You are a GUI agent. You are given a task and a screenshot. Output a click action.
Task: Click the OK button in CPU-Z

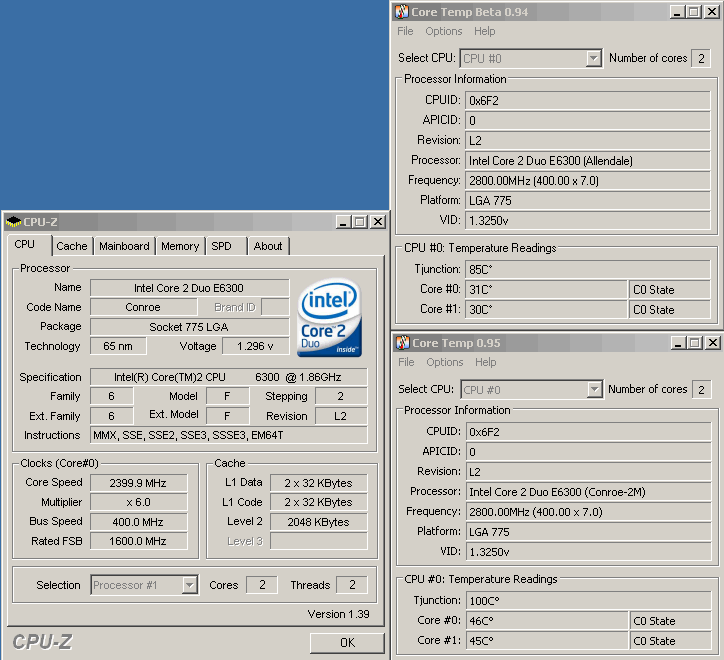pos(347,642)
